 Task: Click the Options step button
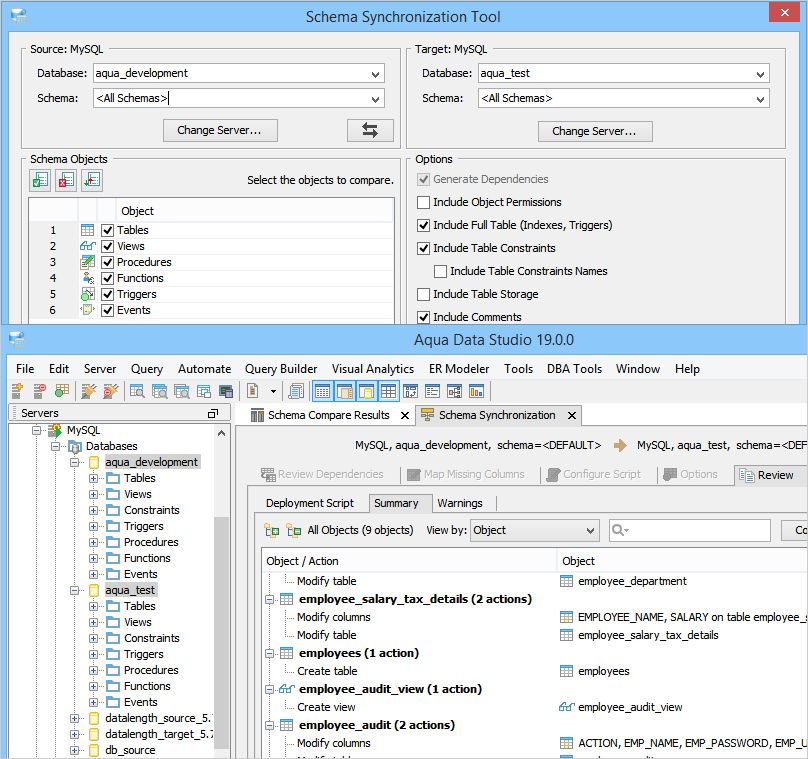[691, 475]
